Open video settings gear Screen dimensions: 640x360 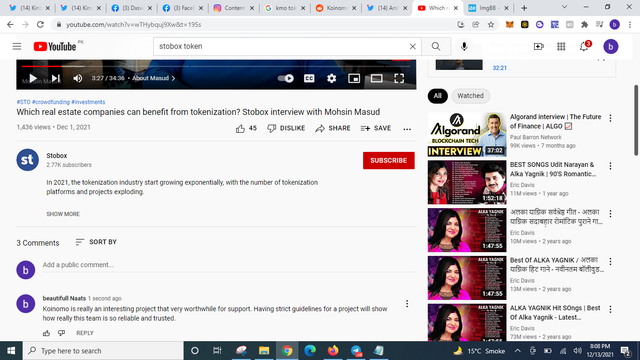point(331,78)
